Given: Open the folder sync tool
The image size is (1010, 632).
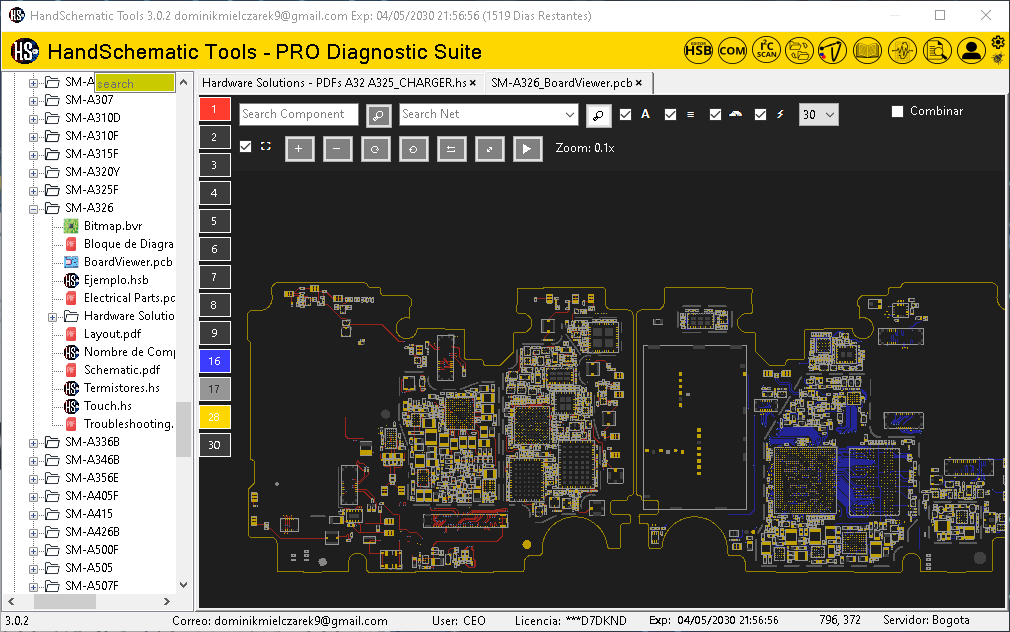Looking at the screenshot, I should [x=799, y=50].
